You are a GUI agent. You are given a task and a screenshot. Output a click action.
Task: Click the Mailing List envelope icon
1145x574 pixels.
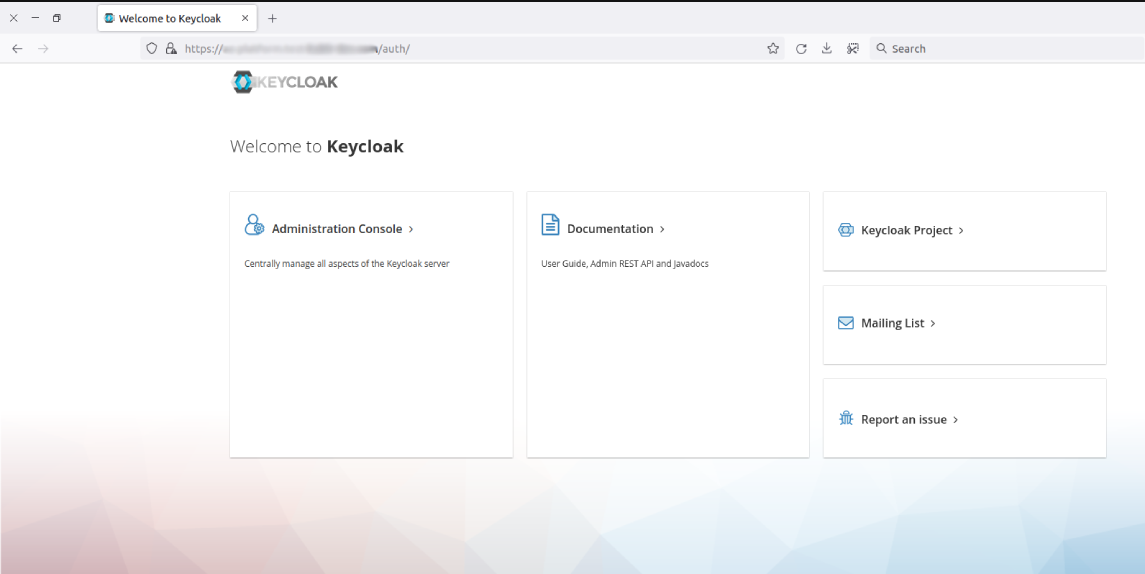click(846, 323)
